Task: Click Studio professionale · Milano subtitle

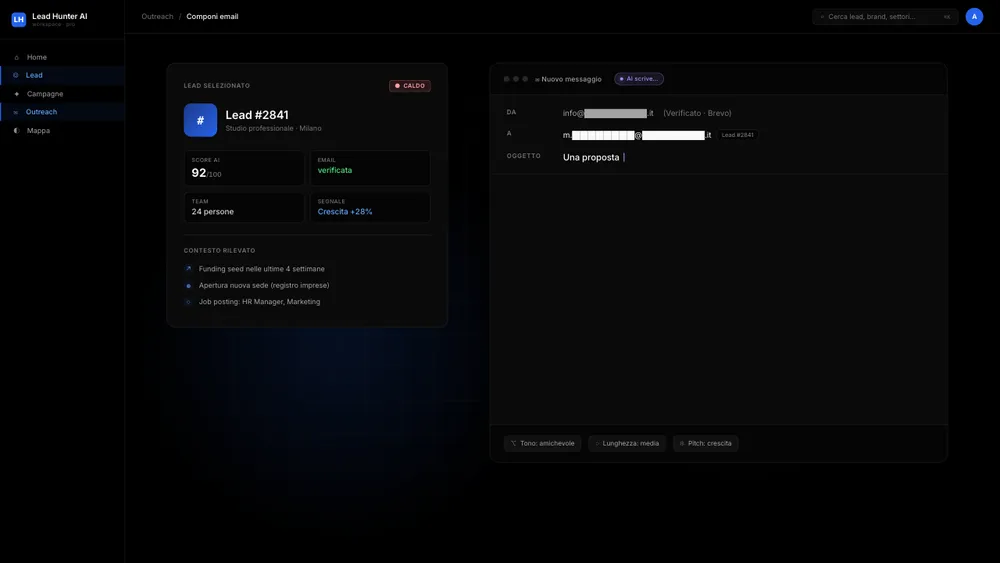Action: (x=274, y=128)
